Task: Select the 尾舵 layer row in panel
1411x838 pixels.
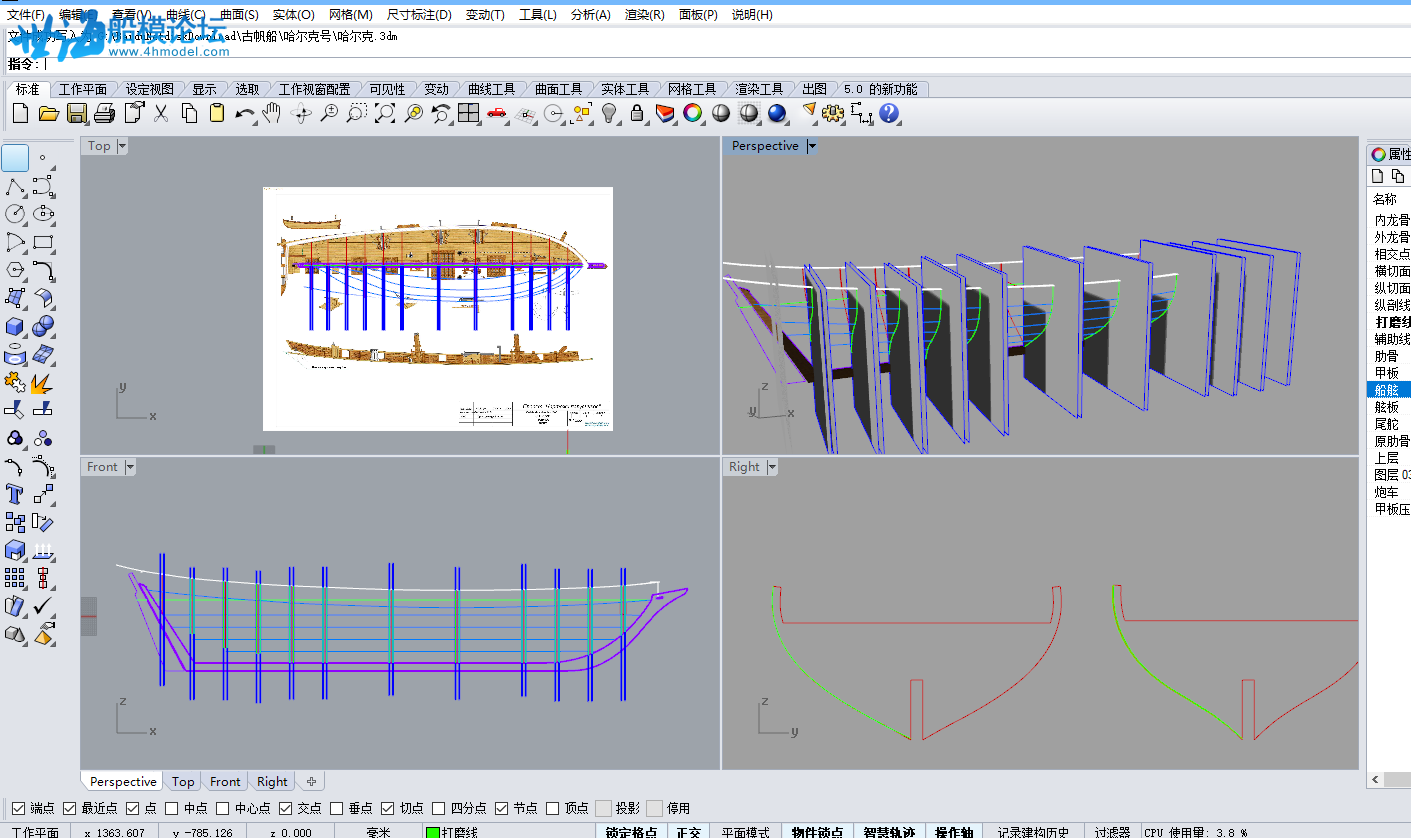Action: [x=1389, y=424]
